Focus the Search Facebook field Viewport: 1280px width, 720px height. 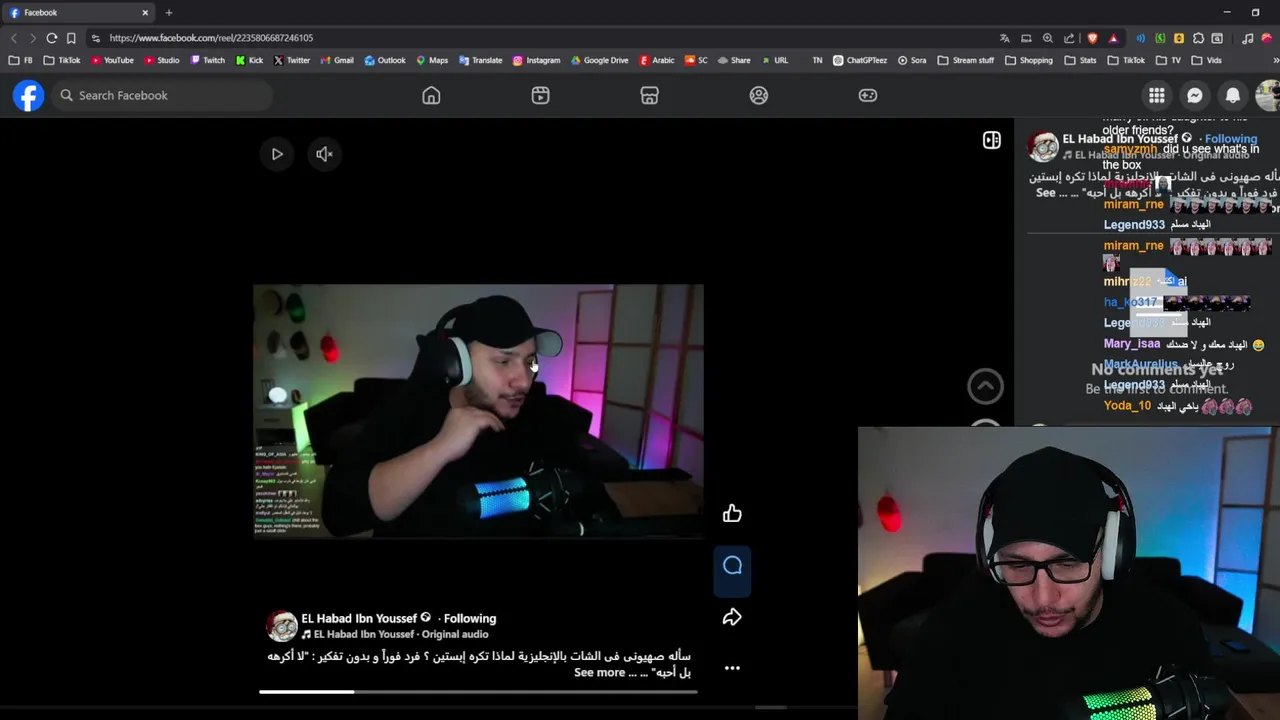point(162,95)
